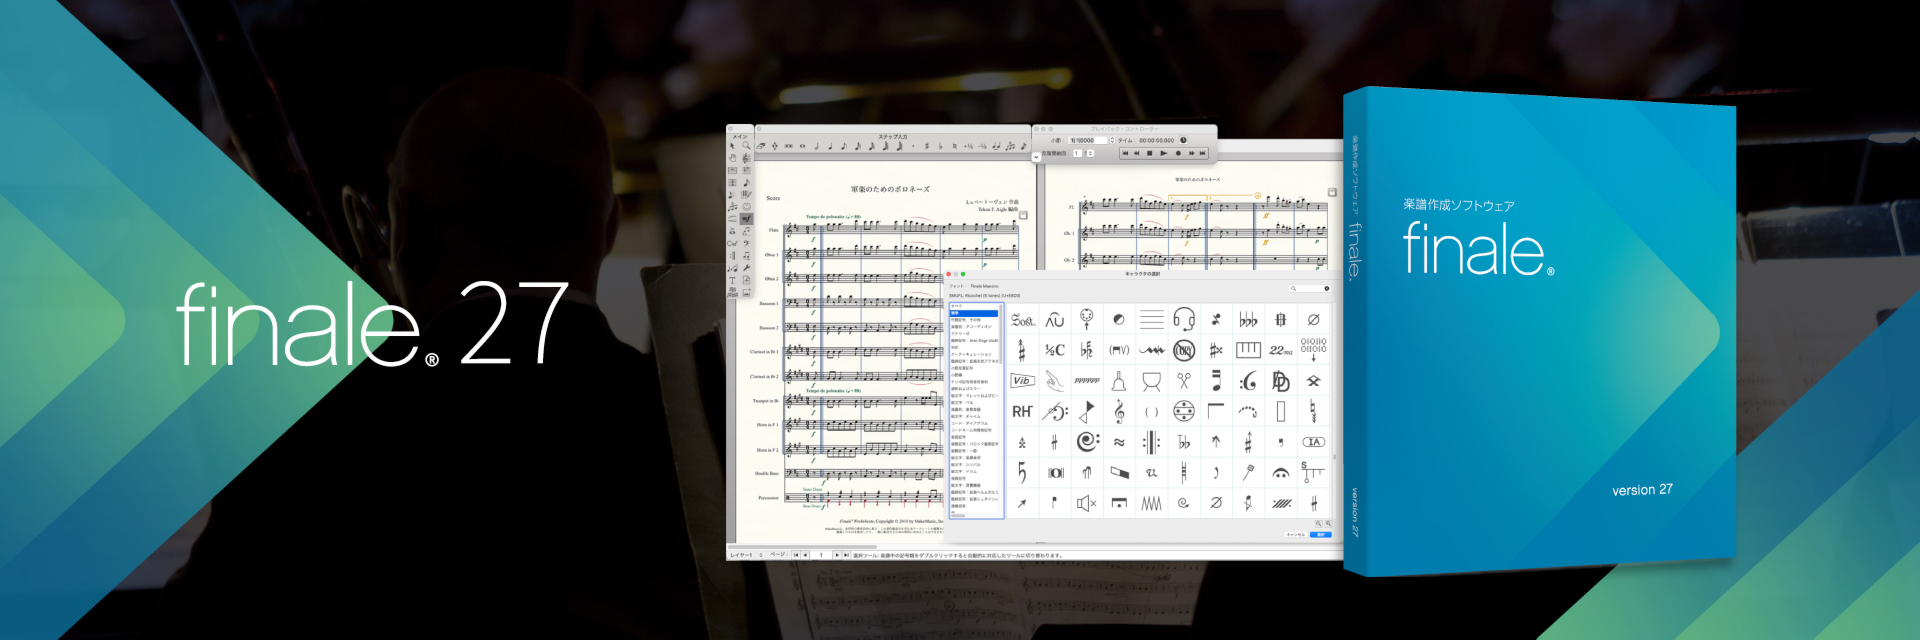The height and width of the screenshot is (640, 1920).
Task: Click the Record button in Playback Controller
Action: [x=1177, y=153]
